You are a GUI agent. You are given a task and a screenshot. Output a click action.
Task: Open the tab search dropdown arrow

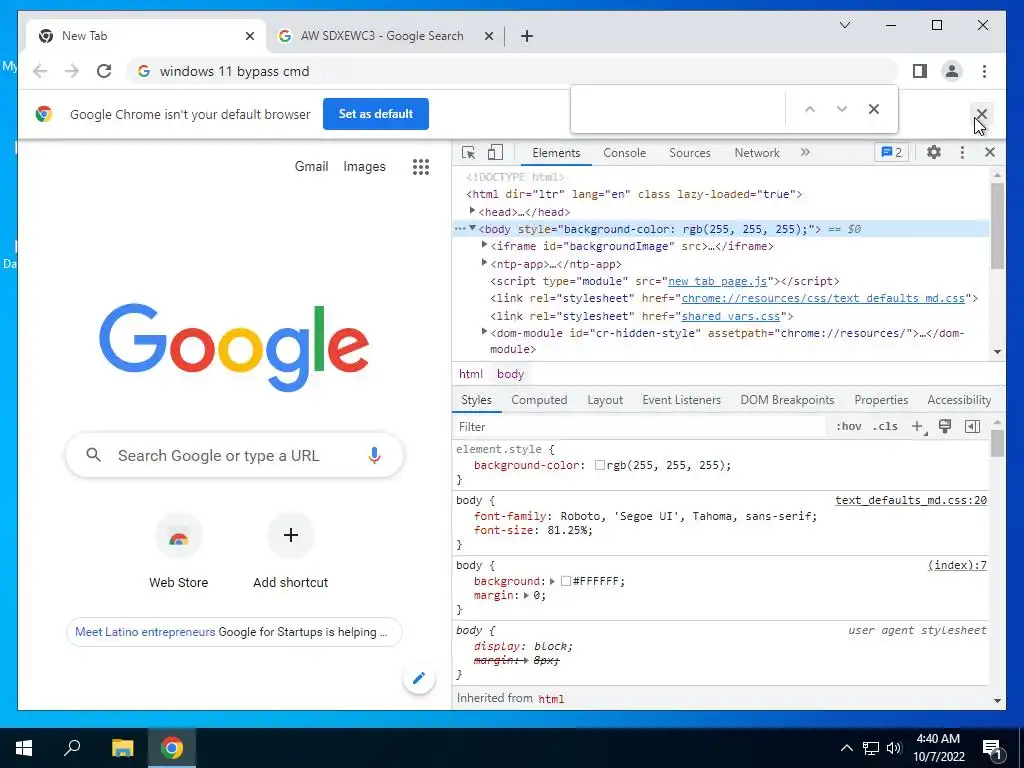844,25
